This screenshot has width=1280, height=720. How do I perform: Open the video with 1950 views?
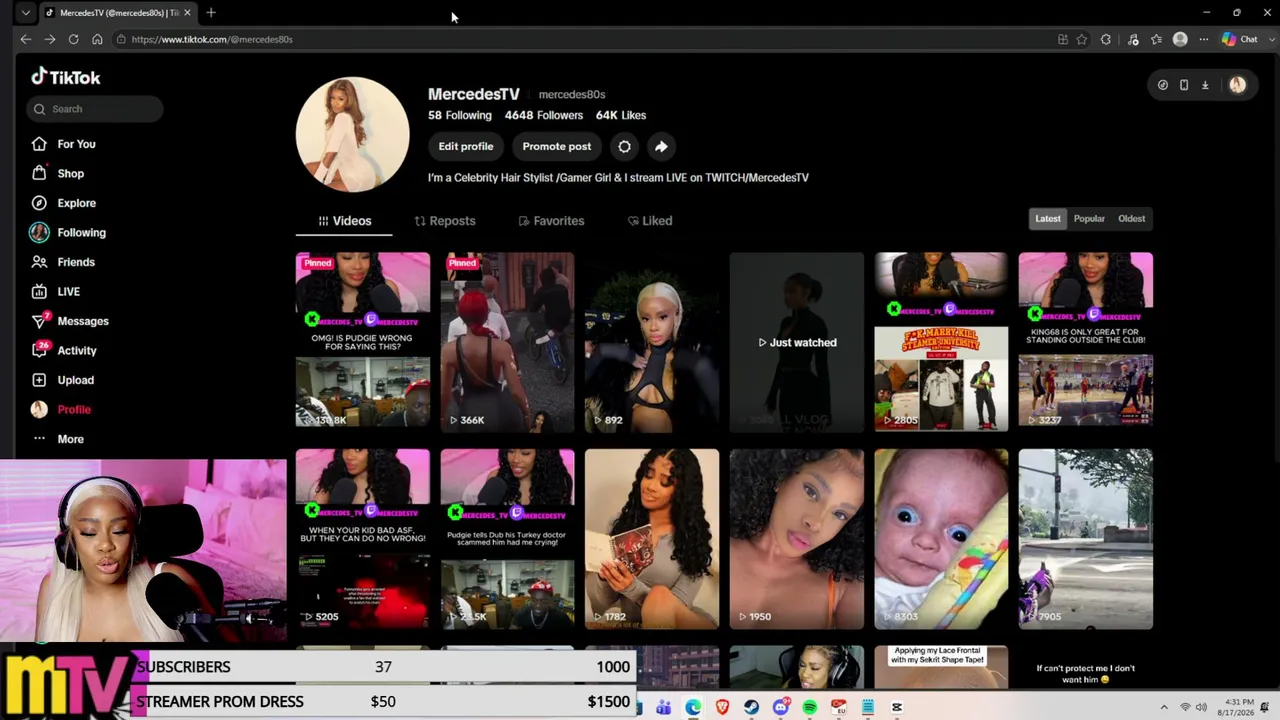point(796,539)
